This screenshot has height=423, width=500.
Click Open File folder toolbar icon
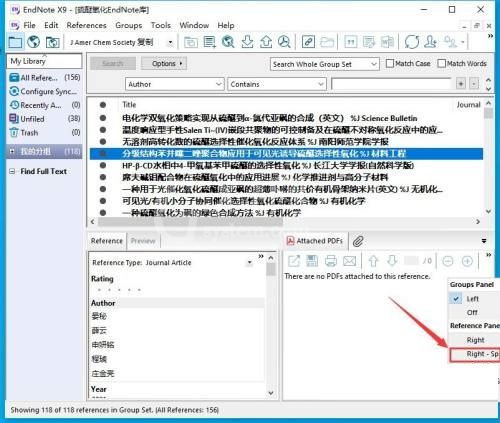click(x=327, y=42)
